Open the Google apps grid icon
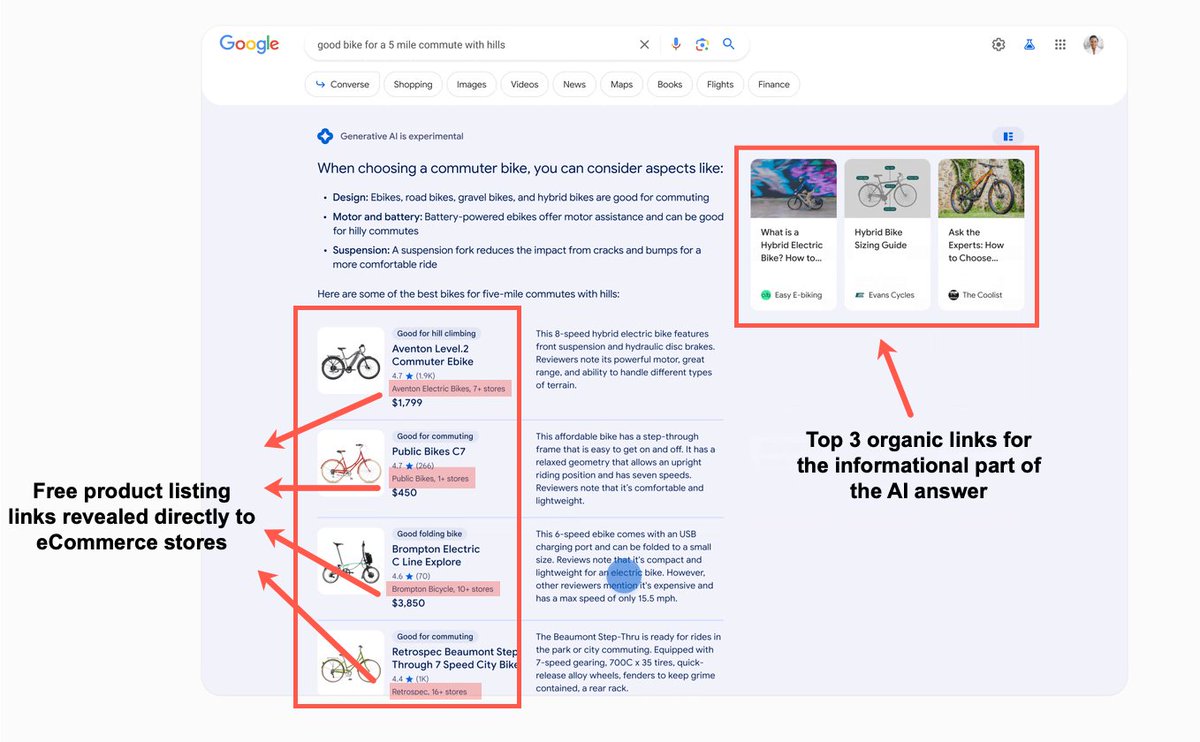The image size is (1200, 742). (1060, 44)
